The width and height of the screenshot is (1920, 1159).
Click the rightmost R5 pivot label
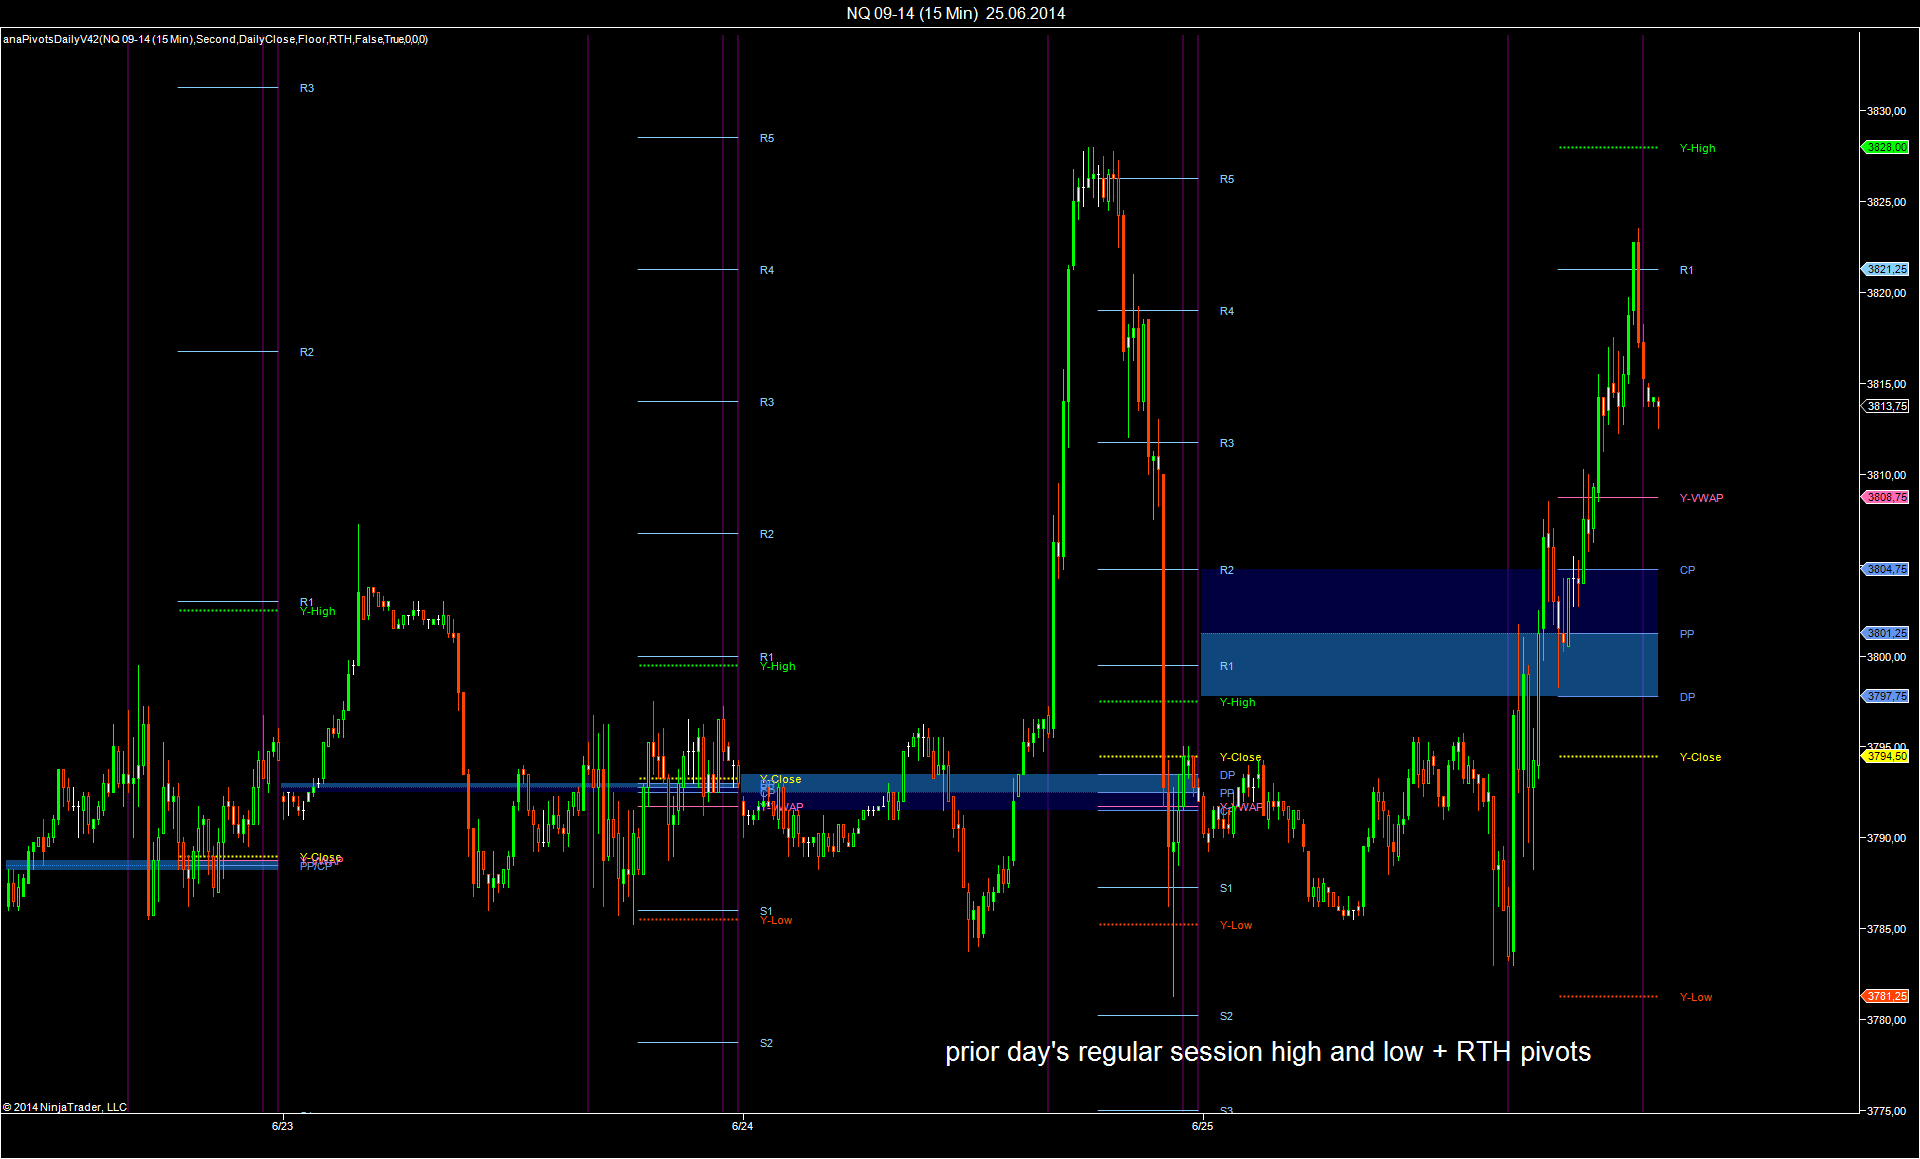click(x=1227, y=179)
